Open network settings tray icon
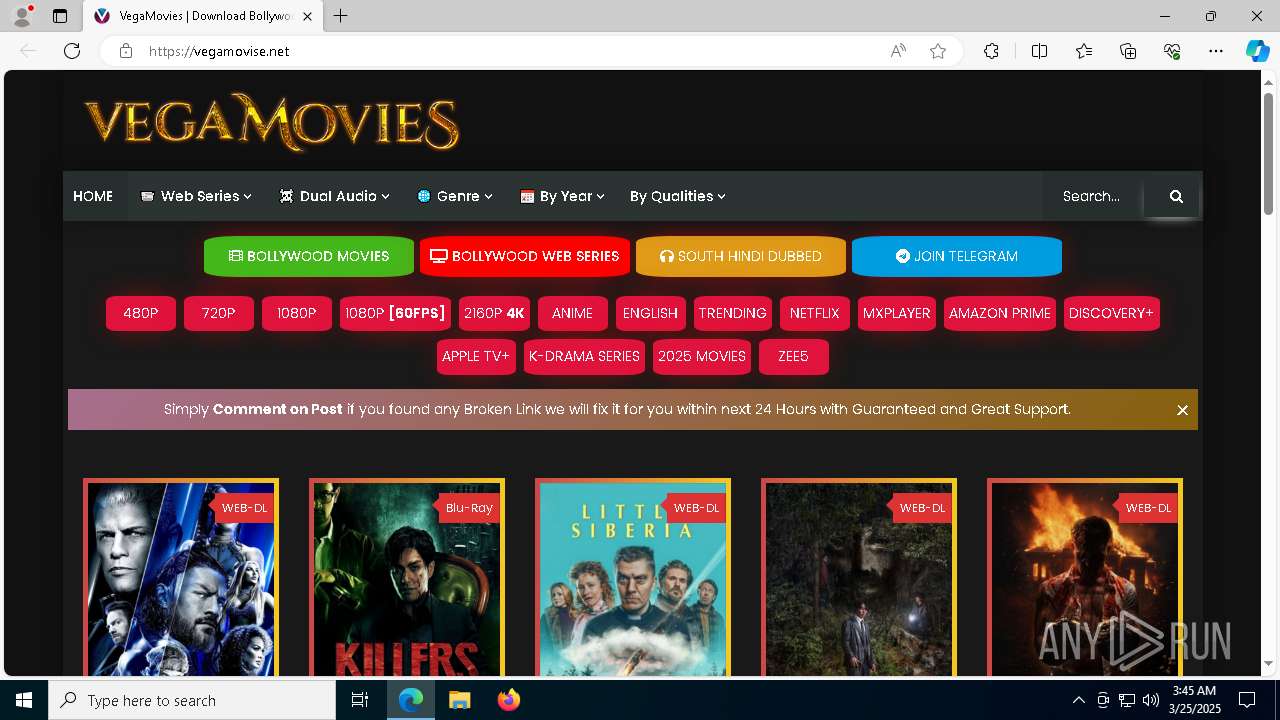 1127,700
